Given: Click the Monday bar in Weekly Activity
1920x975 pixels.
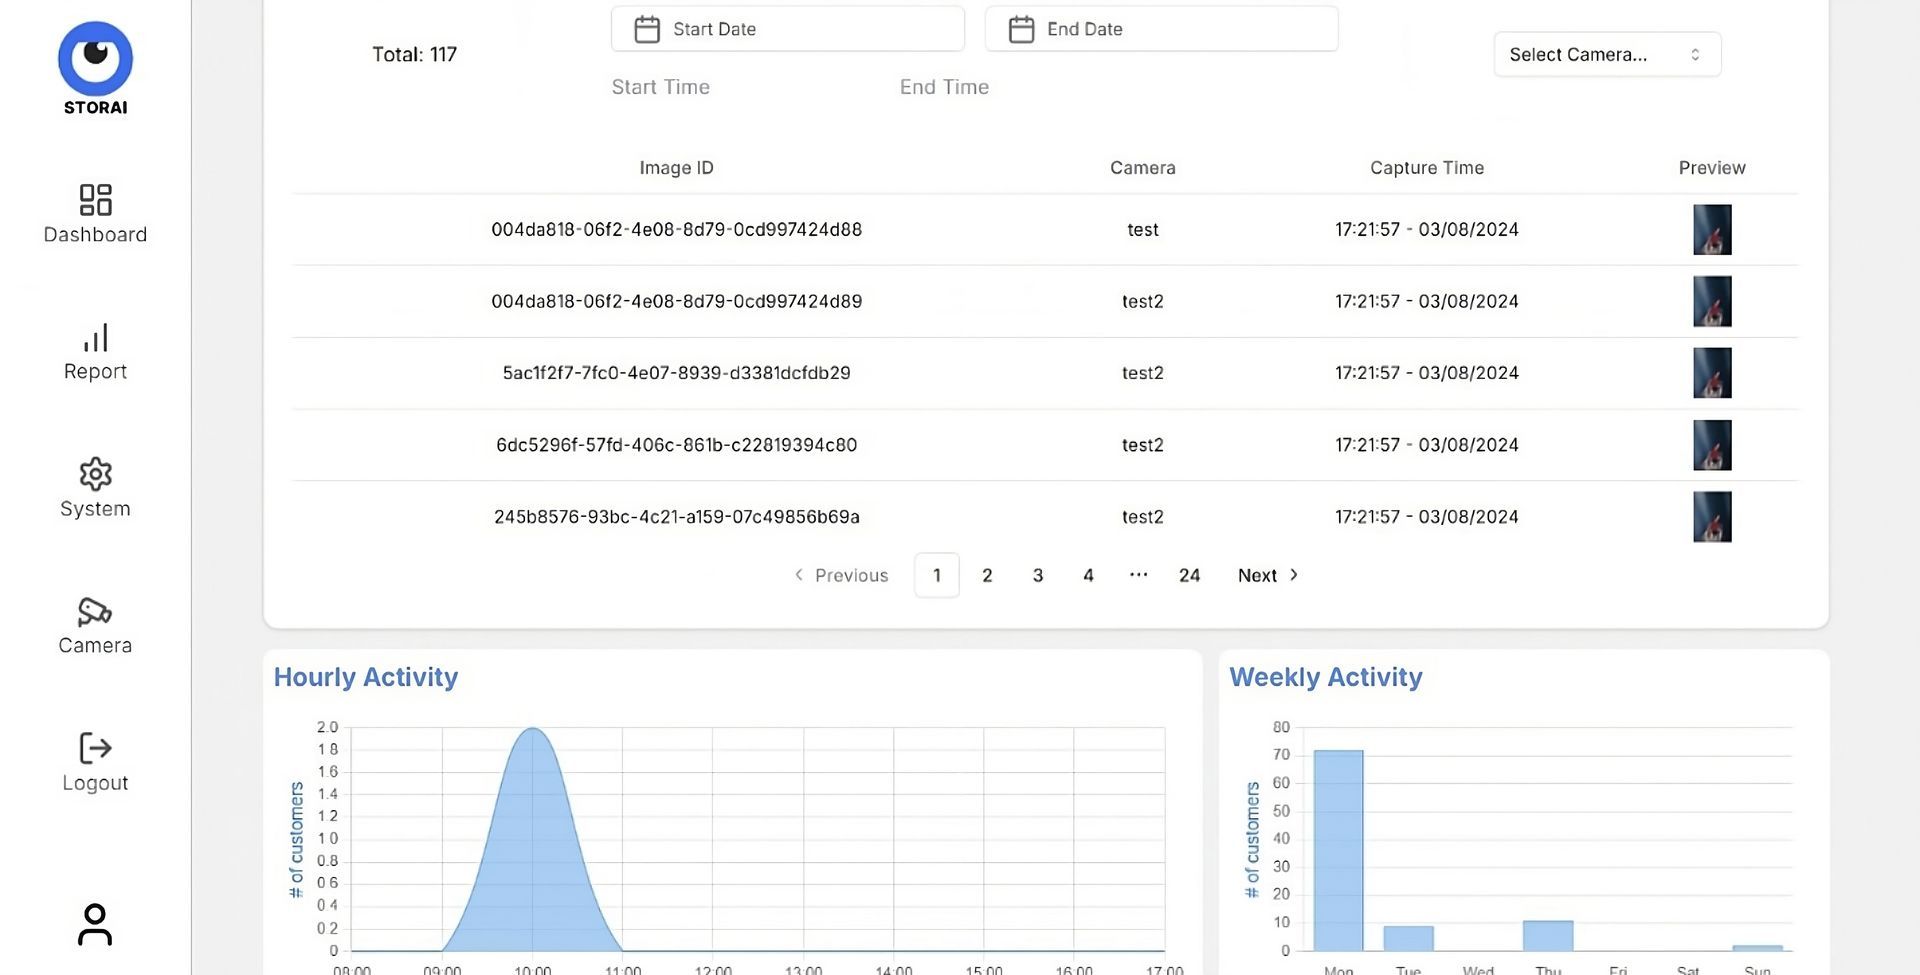Looking at the screenshot, I should coord(1338,850).
